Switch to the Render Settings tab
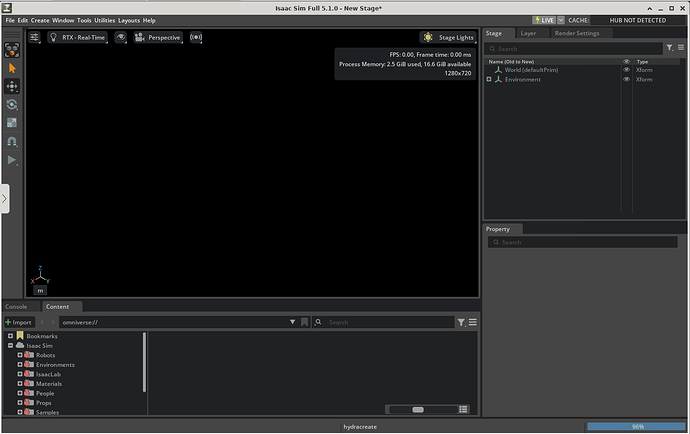Image resolution: width=690 pixels, height=434 pixels. pos(577,33)
